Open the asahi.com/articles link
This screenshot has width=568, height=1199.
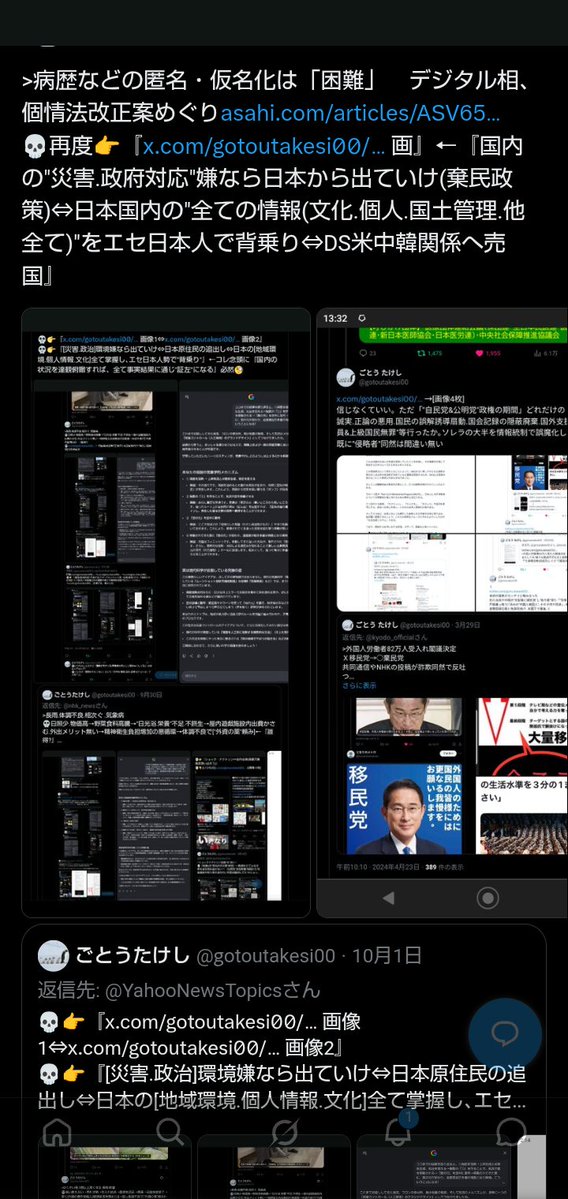pos(360,114)
